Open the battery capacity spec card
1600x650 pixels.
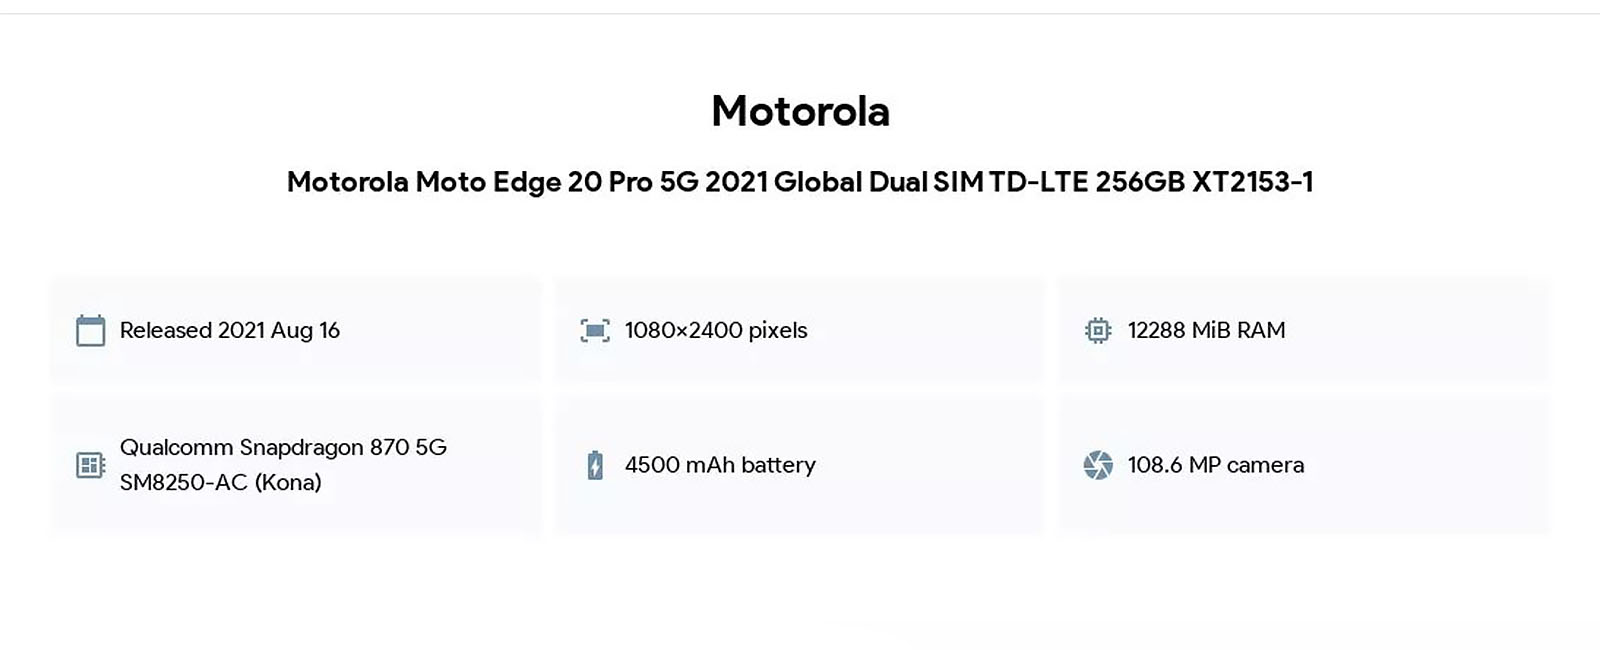pos(800,465)
